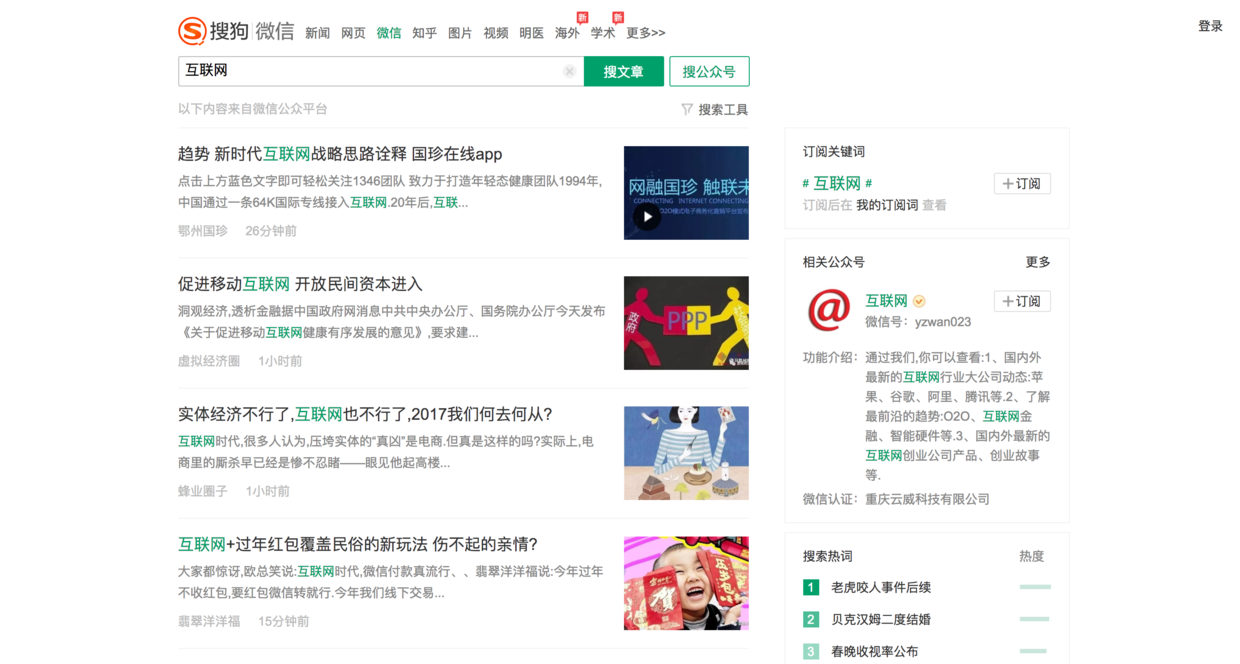The width and height of the screenshot is (1240, 664).
Task: Click the source 翡翠洋洋福
Action: (209, 621)
